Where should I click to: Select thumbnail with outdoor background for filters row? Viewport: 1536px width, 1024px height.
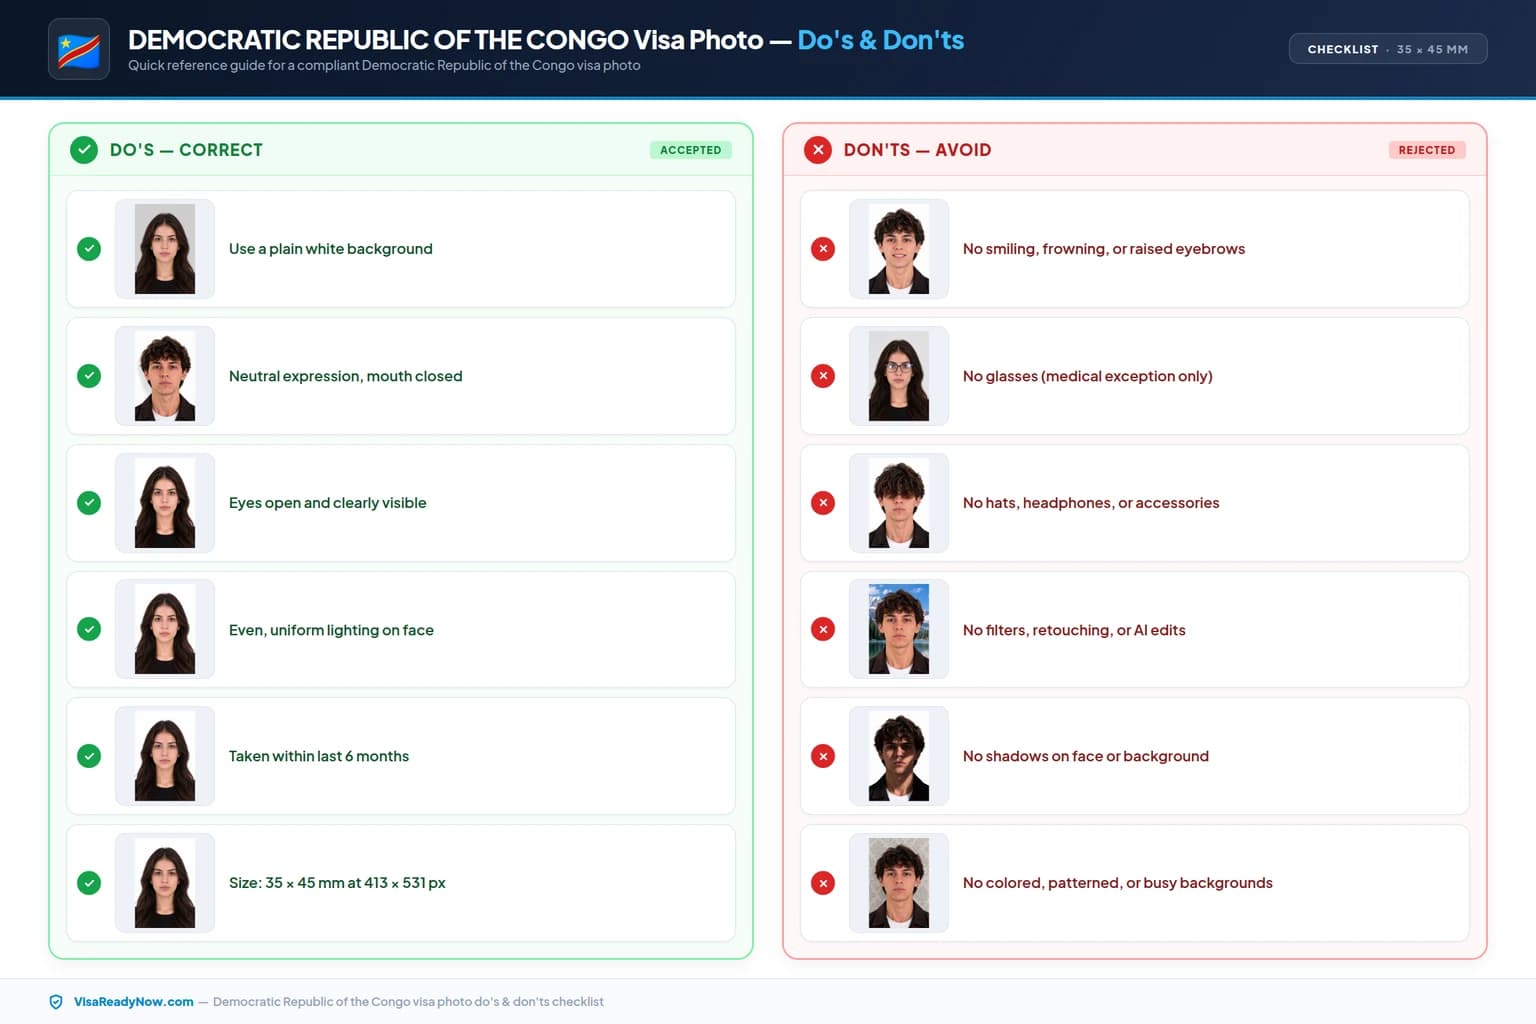click(899, 630)
